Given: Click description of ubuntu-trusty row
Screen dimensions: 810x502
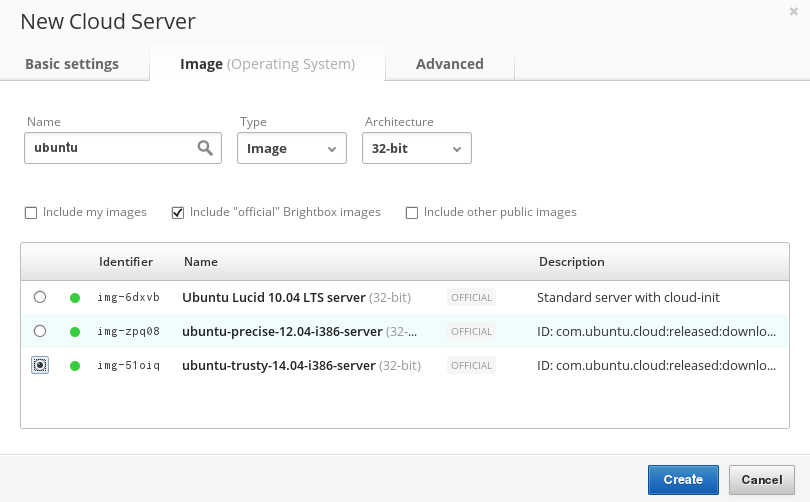Looking at the screenshot, I should pos(657,366).
